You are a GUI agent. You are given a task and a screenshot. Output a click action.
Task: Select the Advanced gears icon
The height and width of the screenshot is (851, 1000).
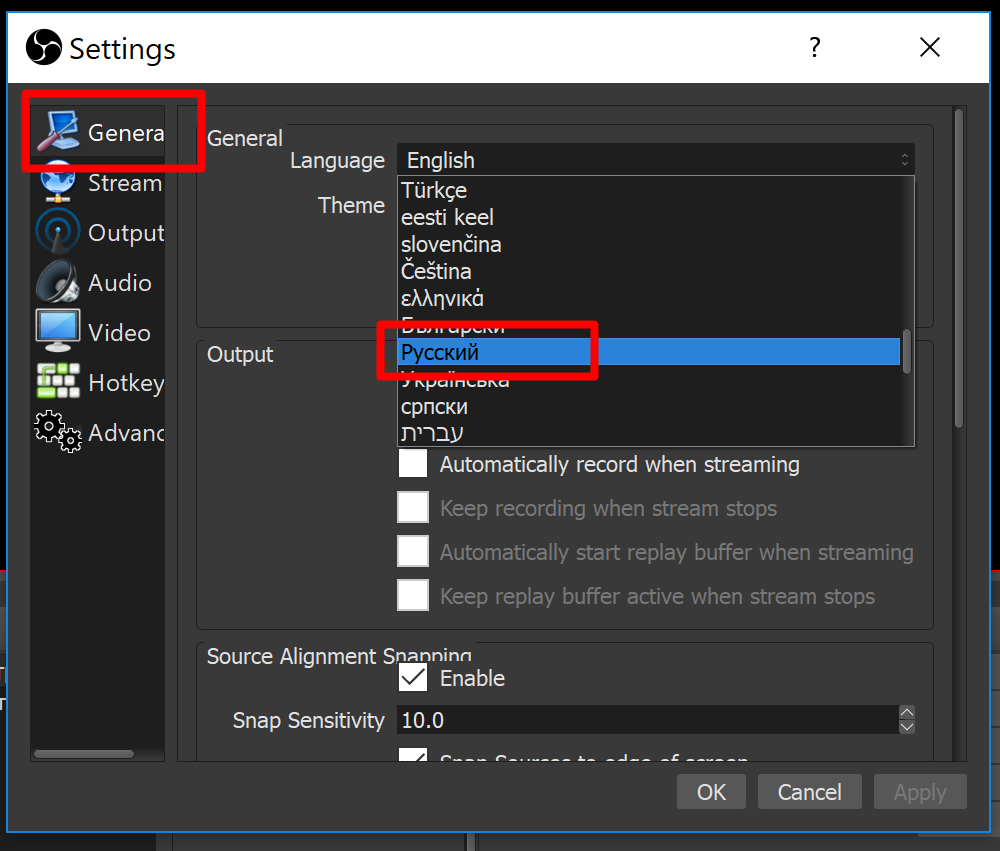pyautogui.click(x=58, y=432)
